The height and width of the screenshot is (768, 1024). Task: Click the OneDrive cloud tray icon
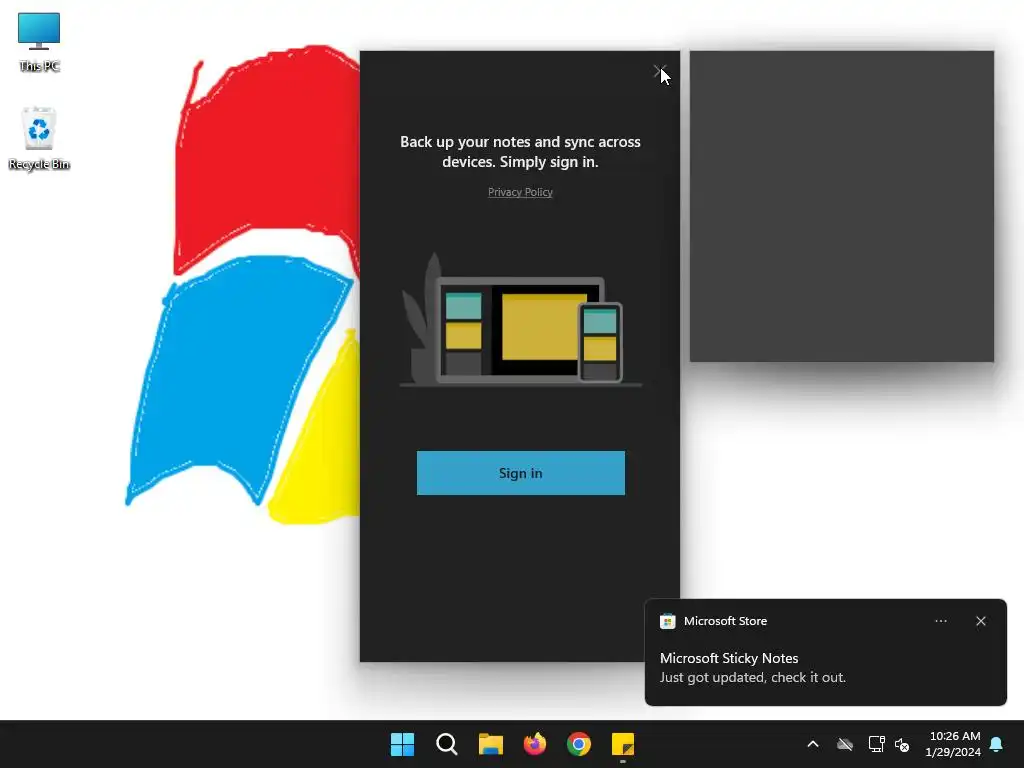click(845, 744)
